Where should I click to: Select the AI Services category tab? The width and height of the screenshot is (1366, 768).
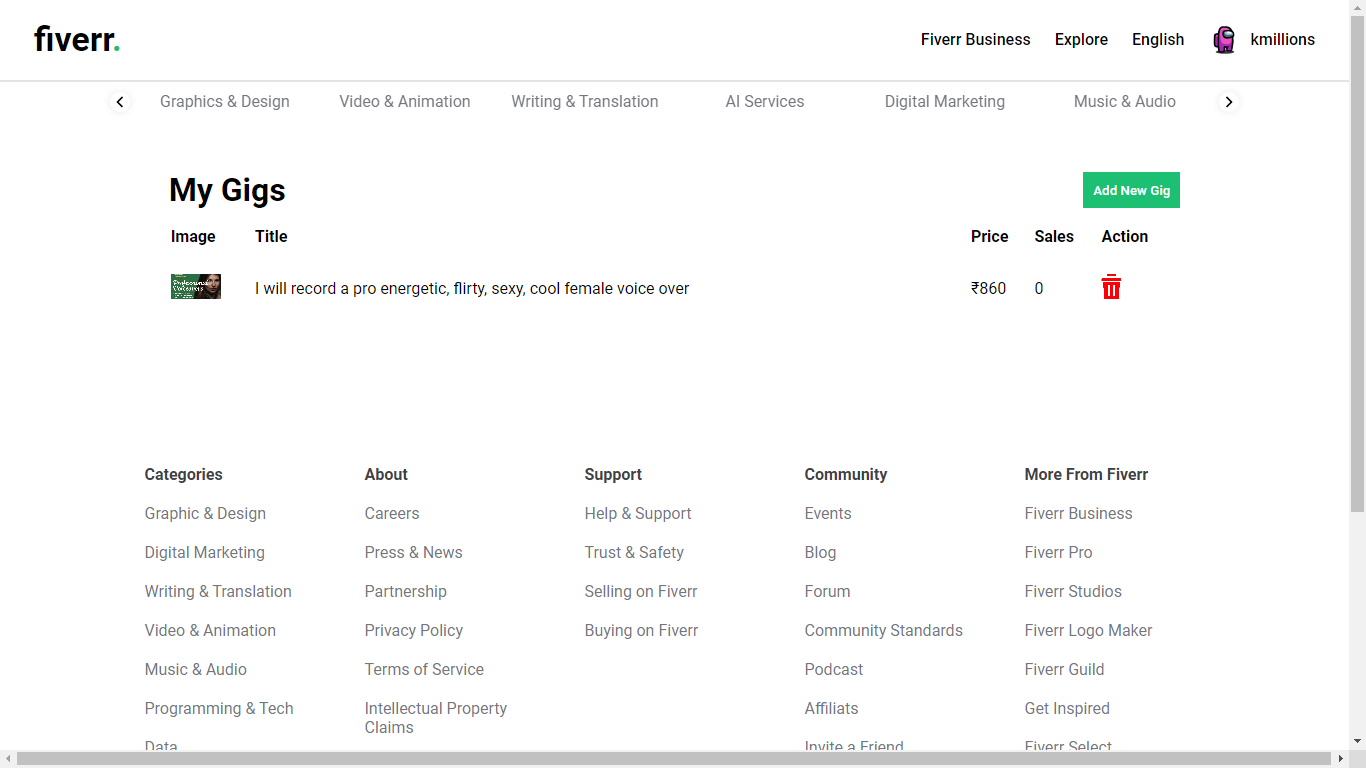(x=765, y=101)
